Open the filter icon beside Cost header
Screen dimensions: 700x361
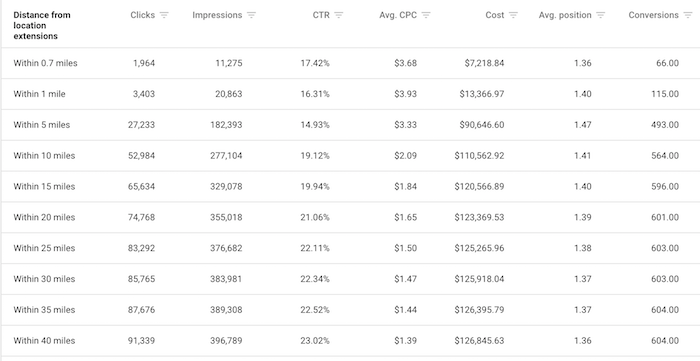point(513,15)
